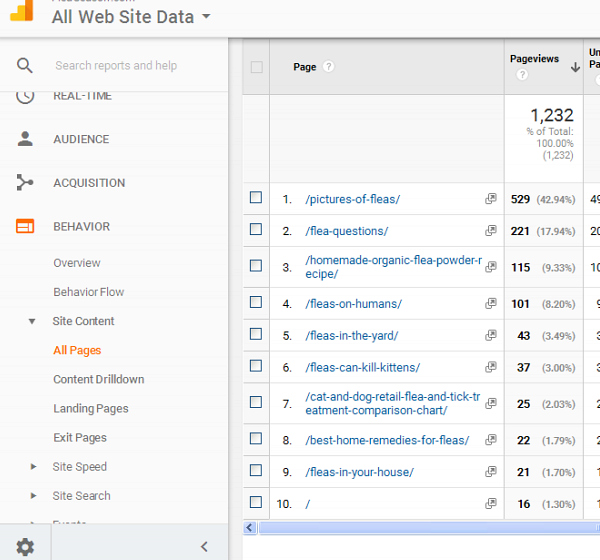Viewport: 600px width, 560px height.
Task: Click the search magnifier icon
Action: click(x=25, y=66)
